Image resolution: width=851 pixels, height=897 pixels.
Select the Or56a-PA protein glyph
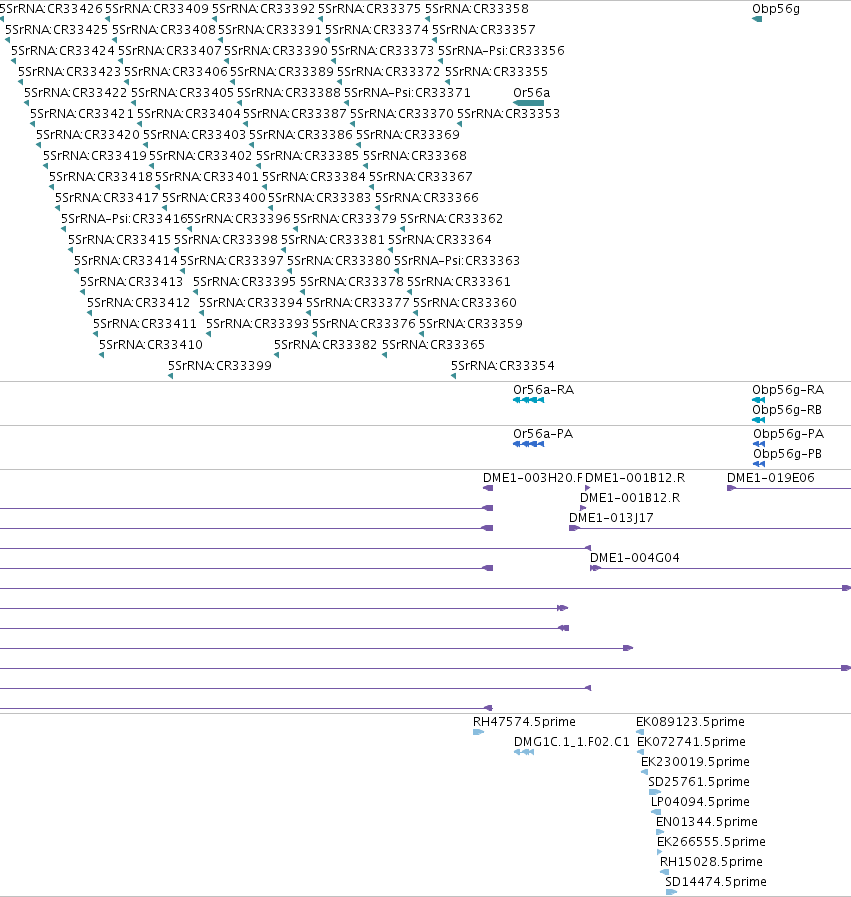(x=528, y=444)
